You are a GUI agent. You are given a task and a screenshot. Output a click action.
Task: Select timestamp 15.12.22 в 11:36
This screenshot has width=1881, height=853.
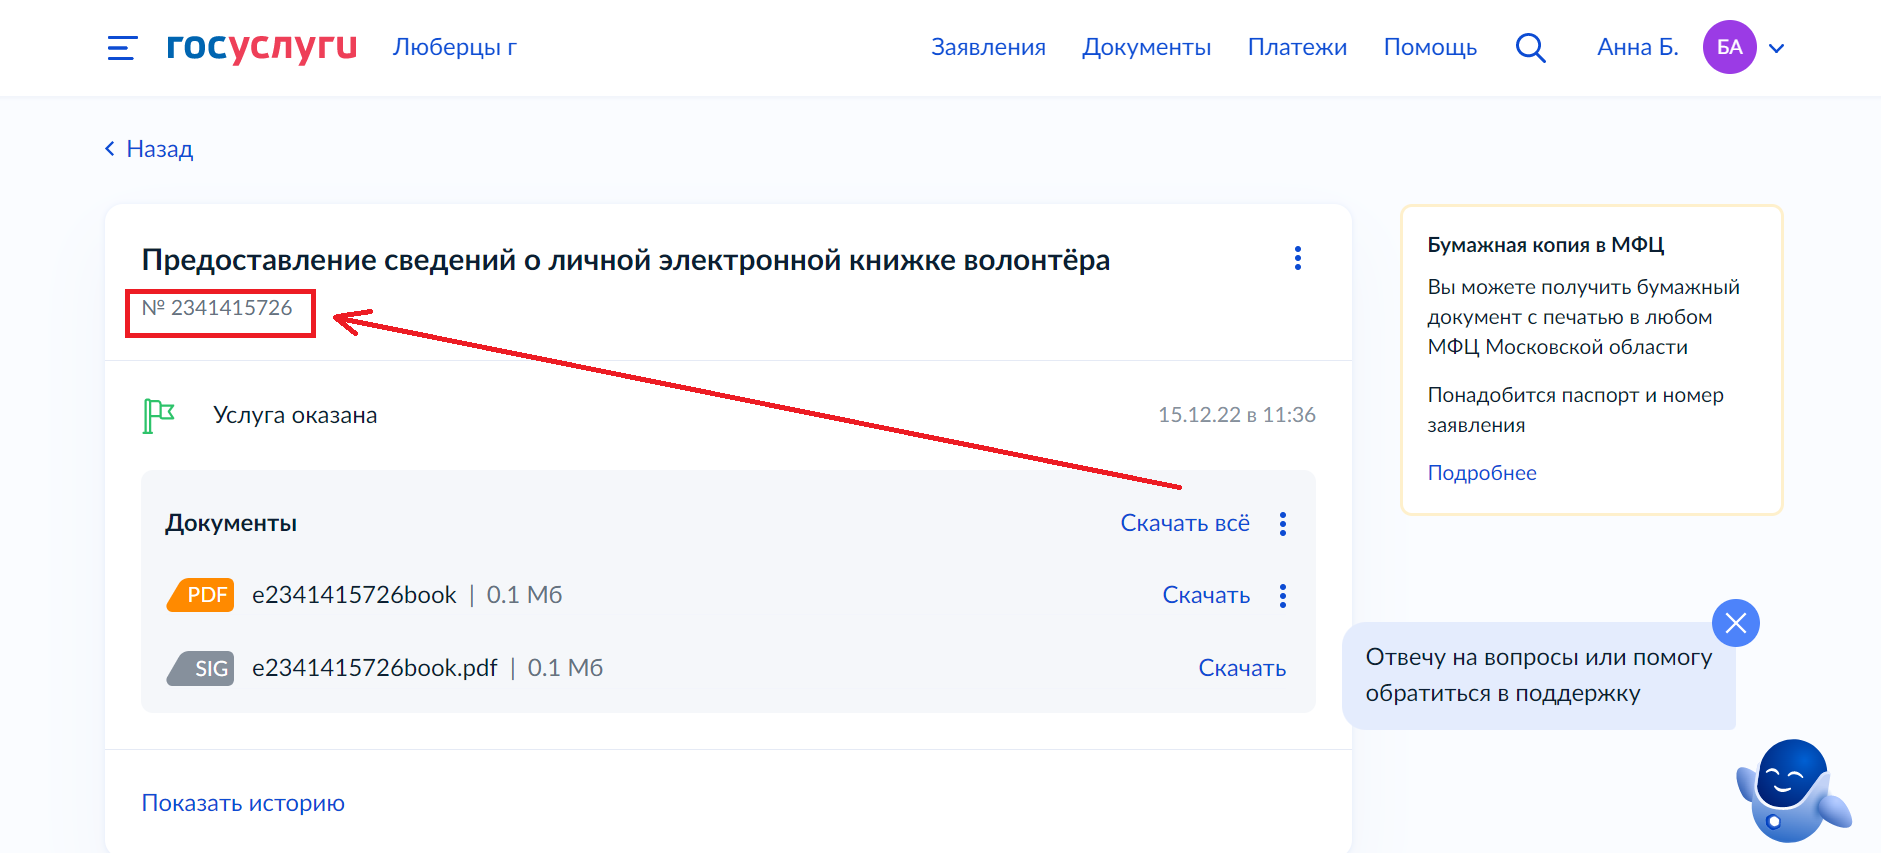pos(1236,415)
